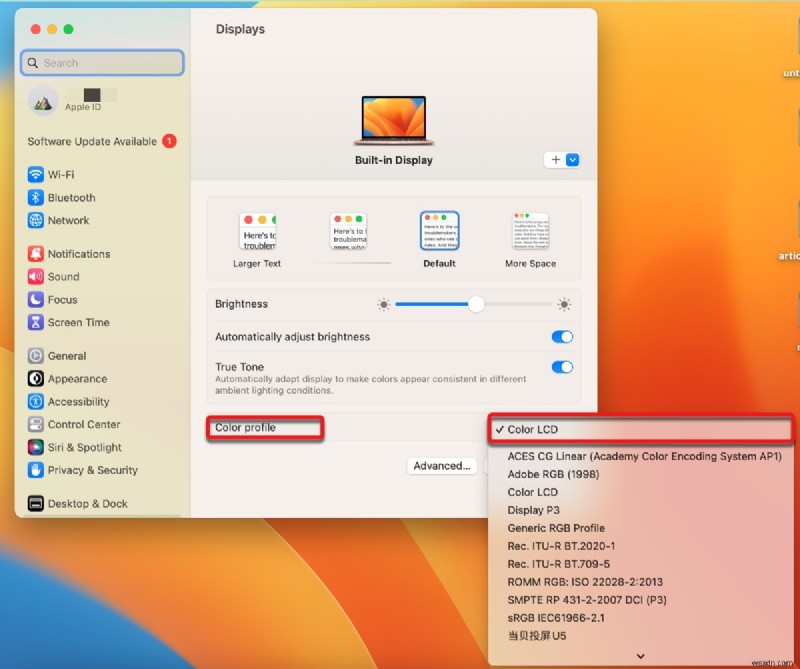Click the high brightness sun icon

click(x=564, y=305)
